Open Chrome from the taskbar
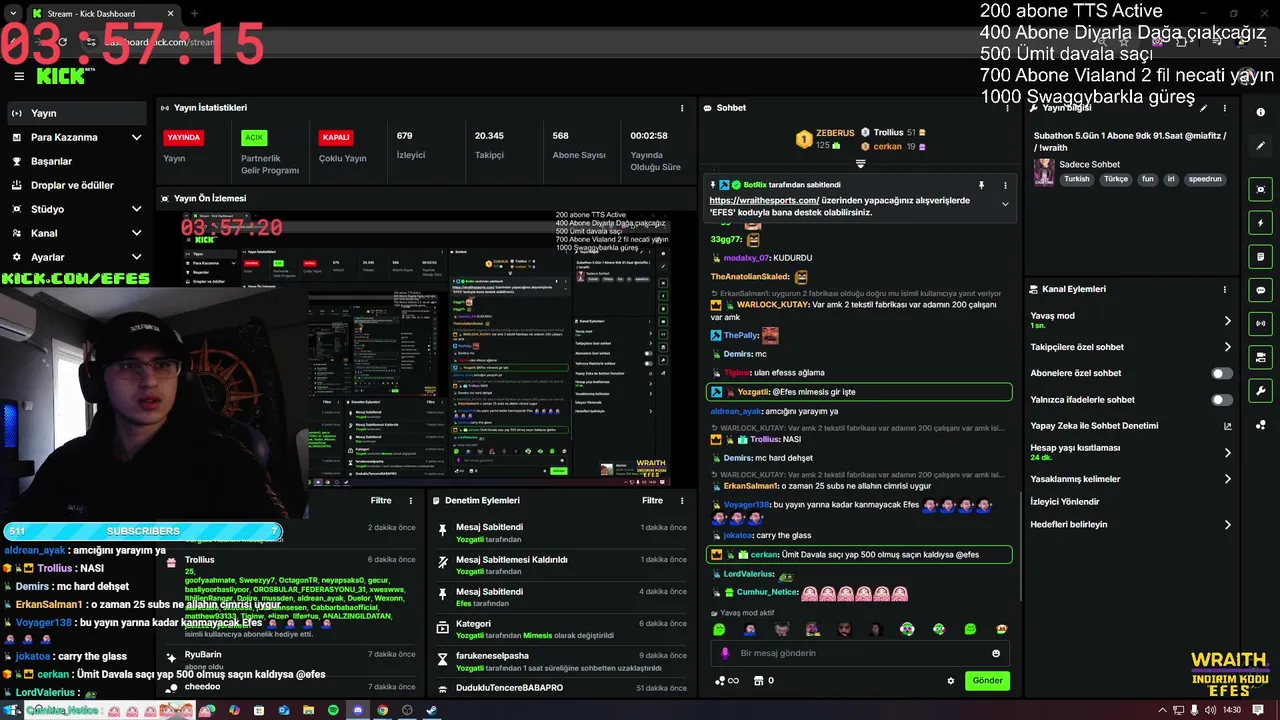 click(x=382, y=710)
